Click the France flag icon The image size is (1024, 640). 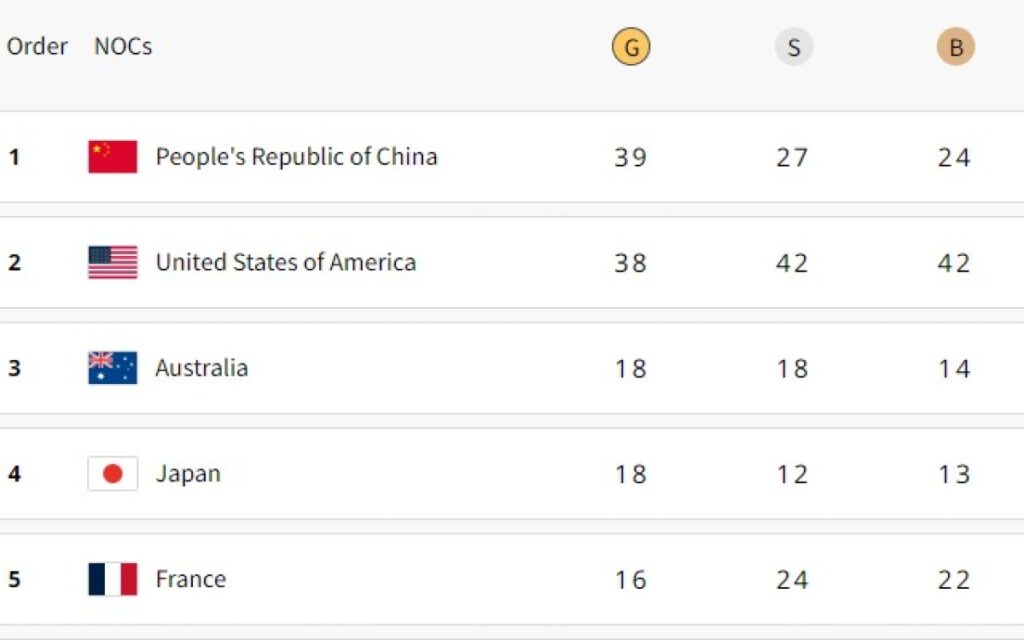[112, 579]
